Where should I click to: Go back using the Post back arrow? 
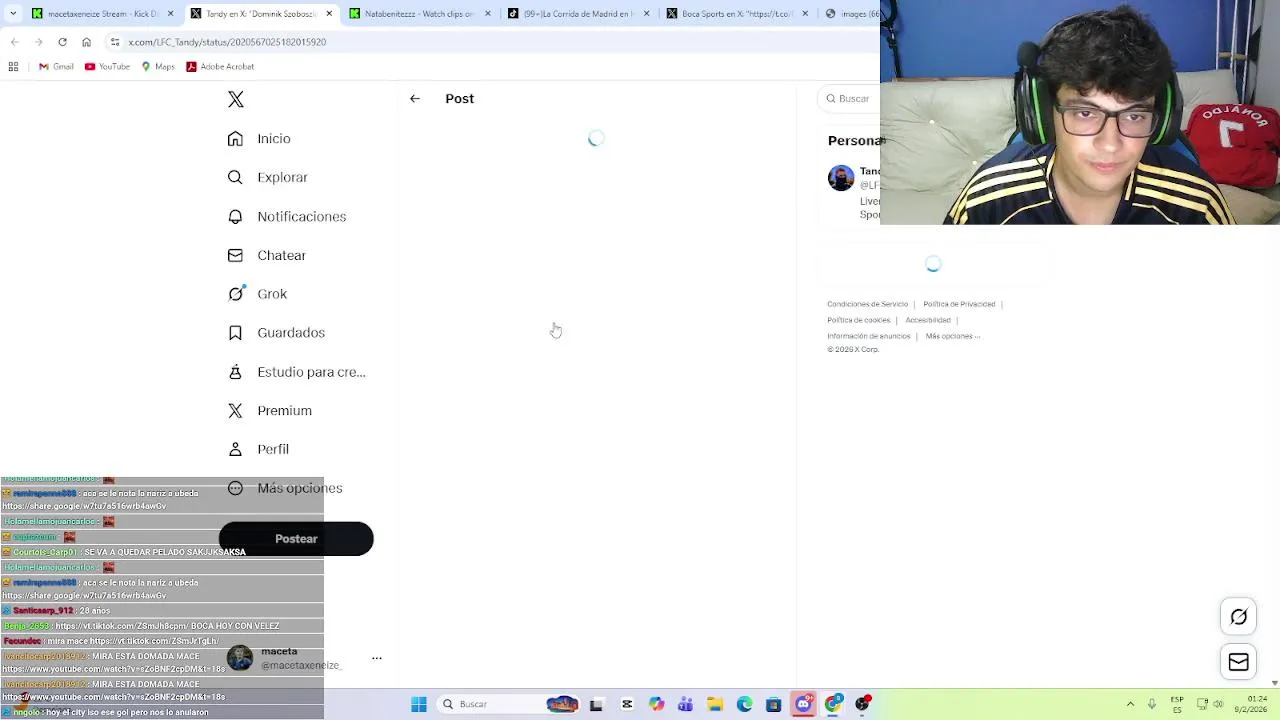point(415,98)
